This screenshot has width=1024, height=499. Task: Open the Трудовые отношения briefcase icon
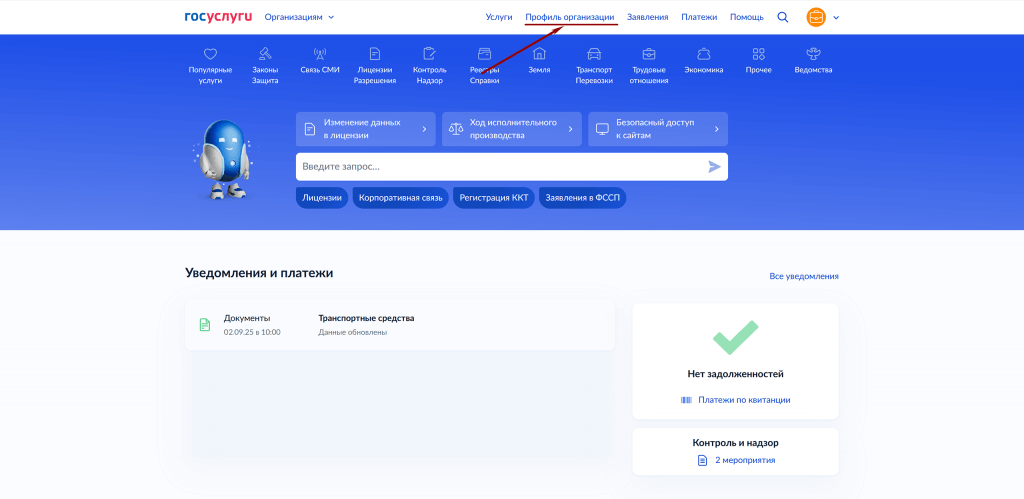point(649,54)
